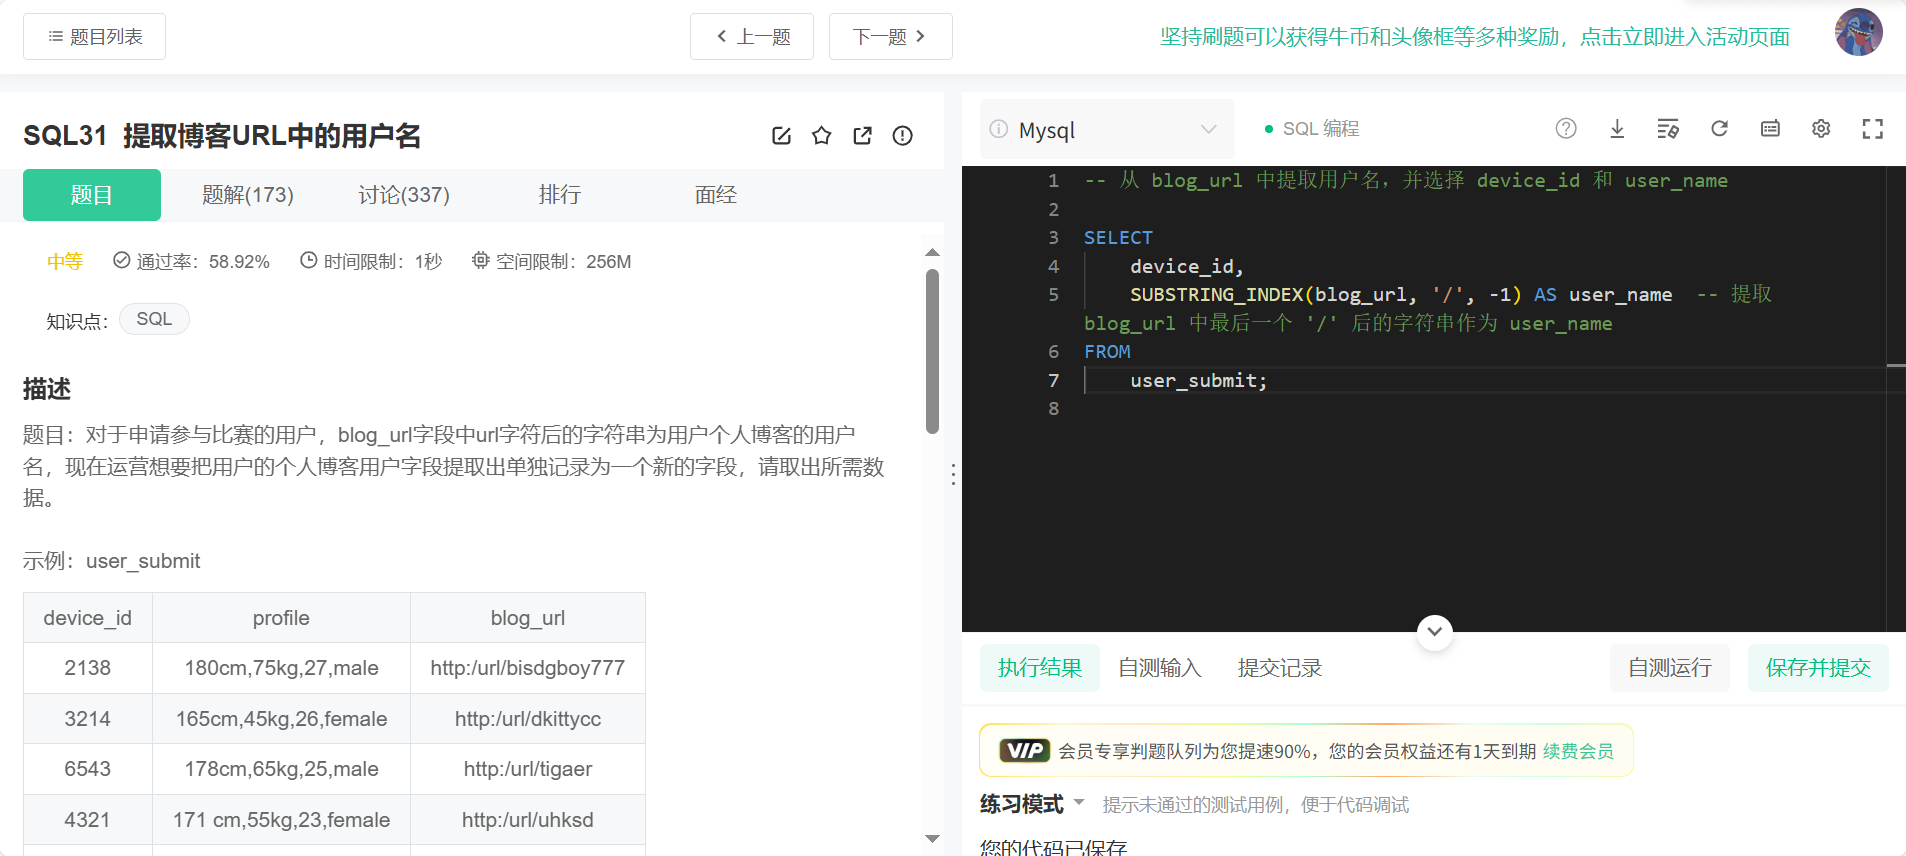The image size is (1906, 856).
Task: Click the table cell http:/url/bisdgboy777
Action: tap(528, 668)
